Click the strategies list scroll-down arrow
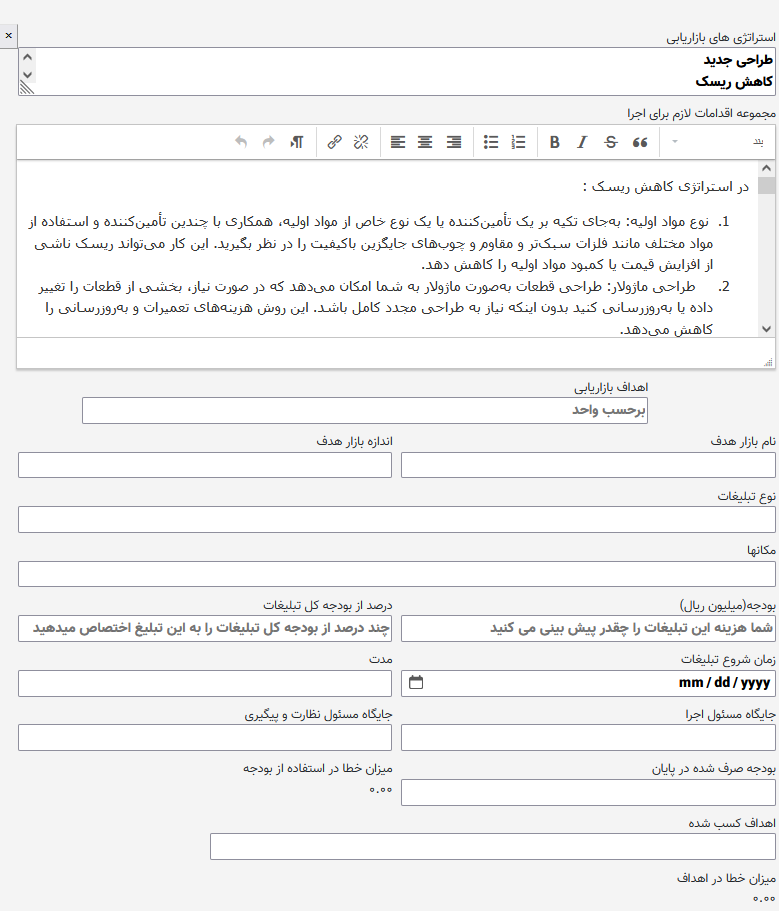This screenshot has height=911, width=779. pos(27,74)
